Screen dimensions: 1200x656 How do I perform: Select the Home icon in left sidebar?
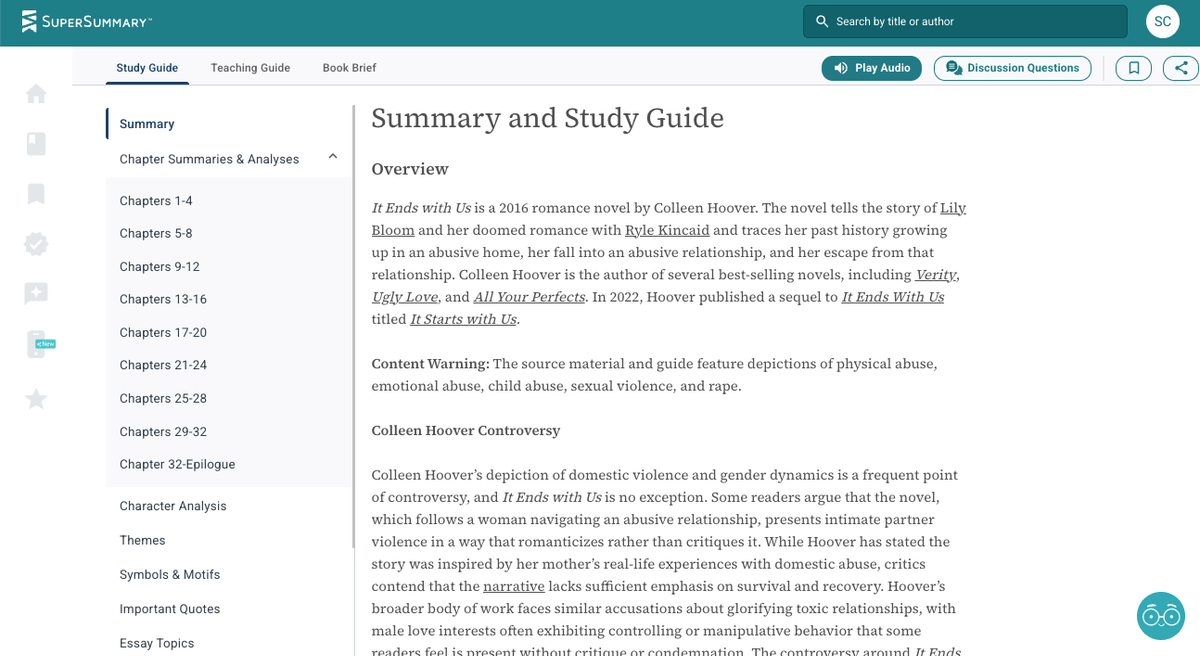pyautogui.click(x=36, y=93)
